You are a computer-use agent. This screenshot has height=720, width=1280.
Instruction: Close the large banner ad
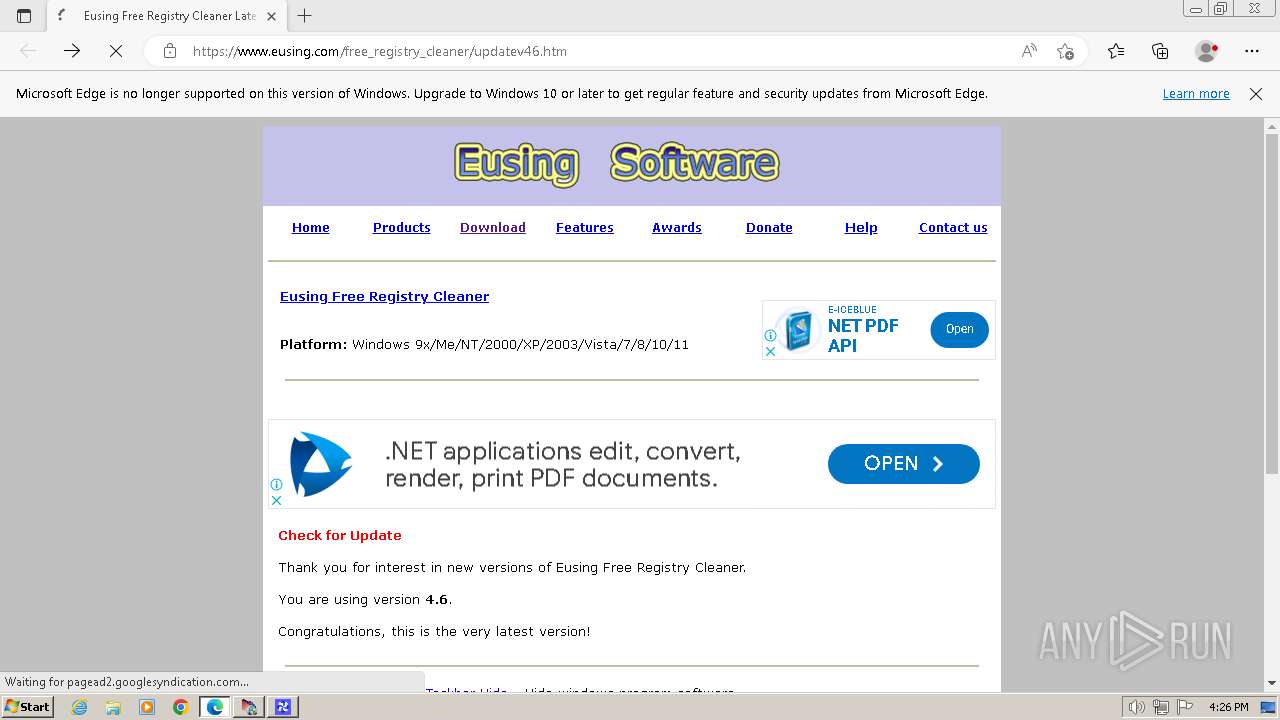pos(276,500)
